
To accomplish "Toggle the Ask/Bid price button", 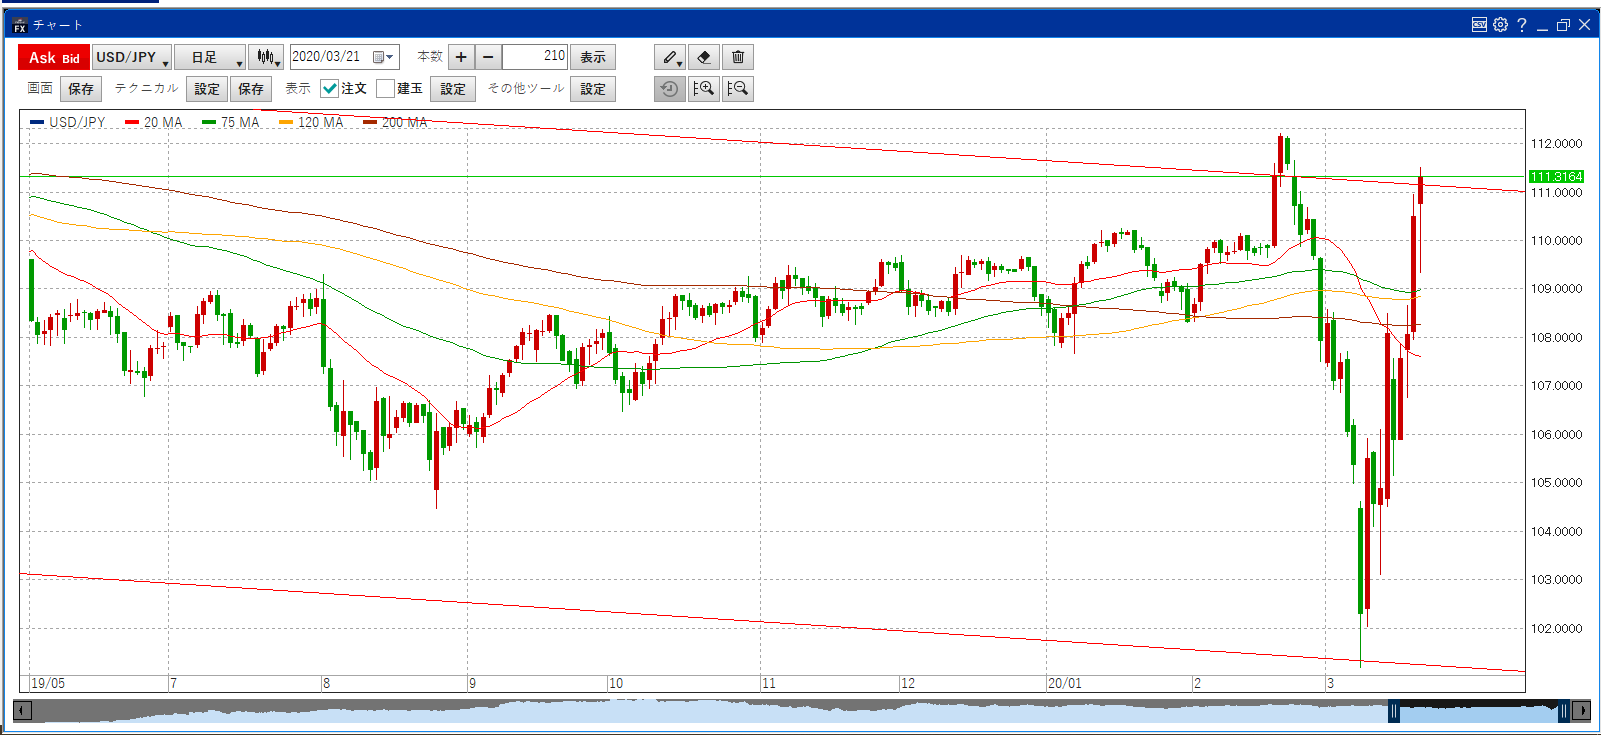I will point(54,57).
